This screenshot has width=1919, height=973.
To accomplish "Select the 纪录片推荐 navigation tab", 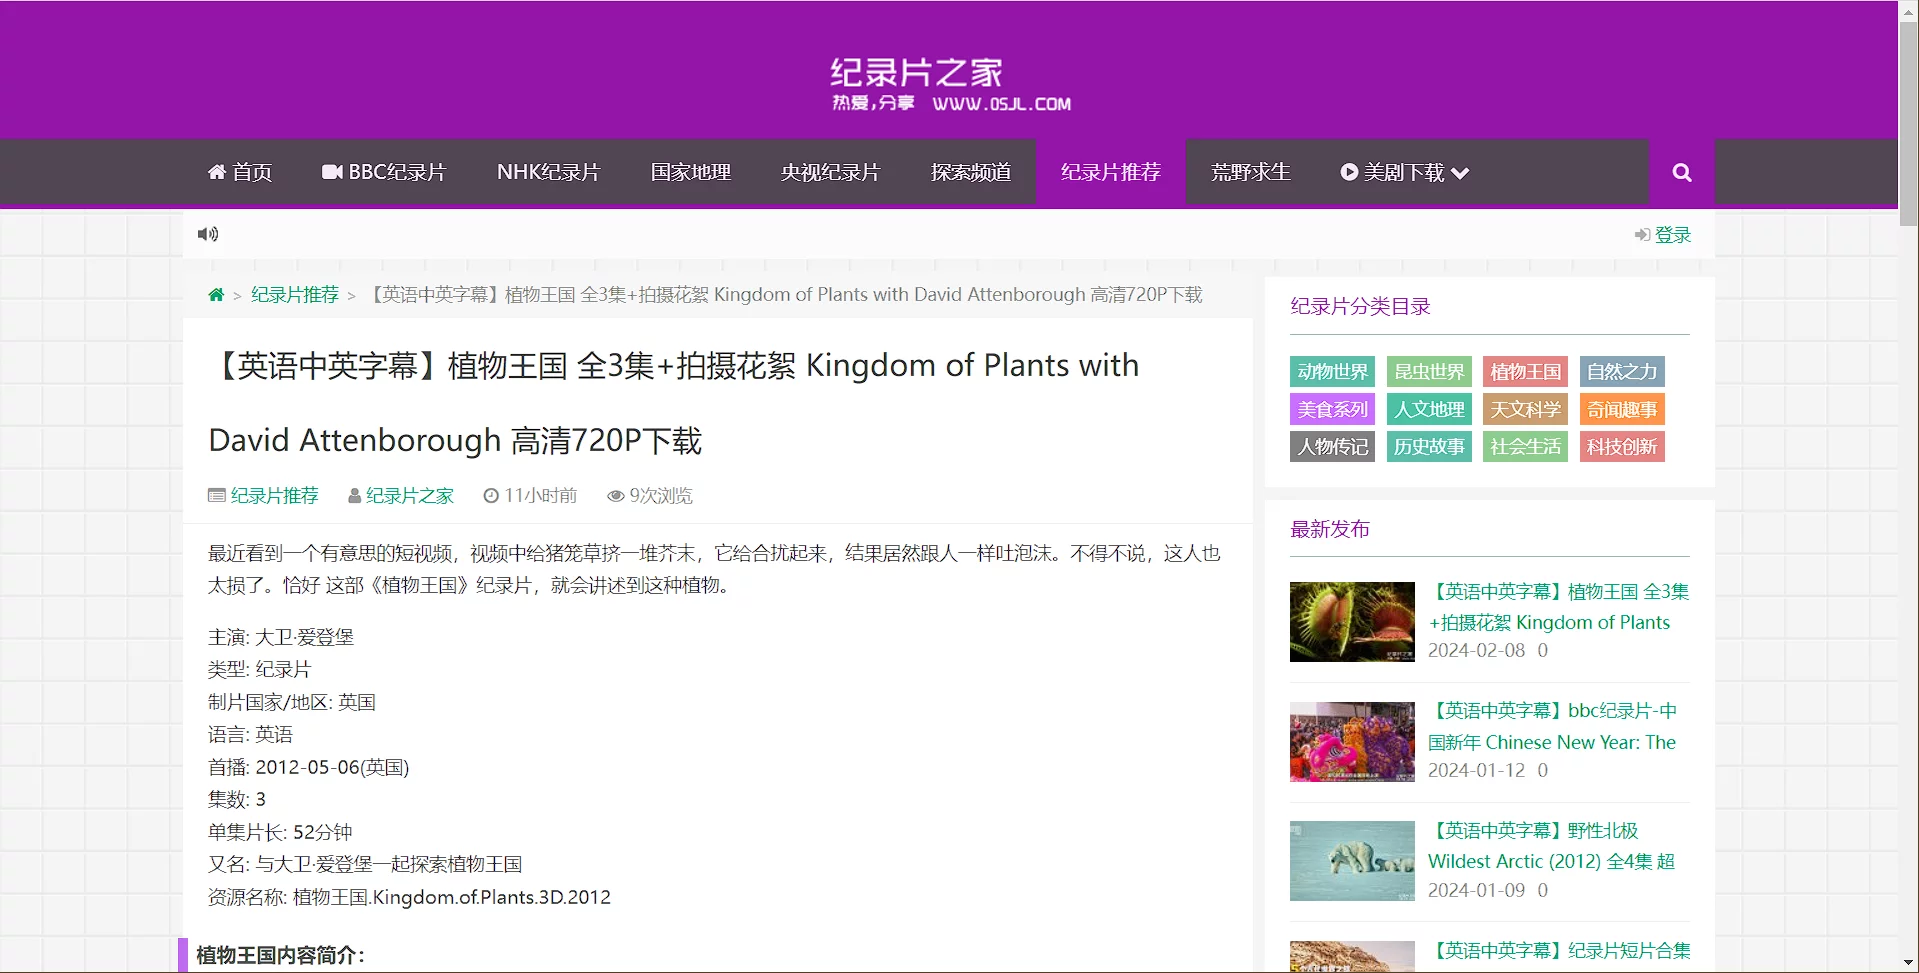I will pyautogui.click(x=1110, y=173).
